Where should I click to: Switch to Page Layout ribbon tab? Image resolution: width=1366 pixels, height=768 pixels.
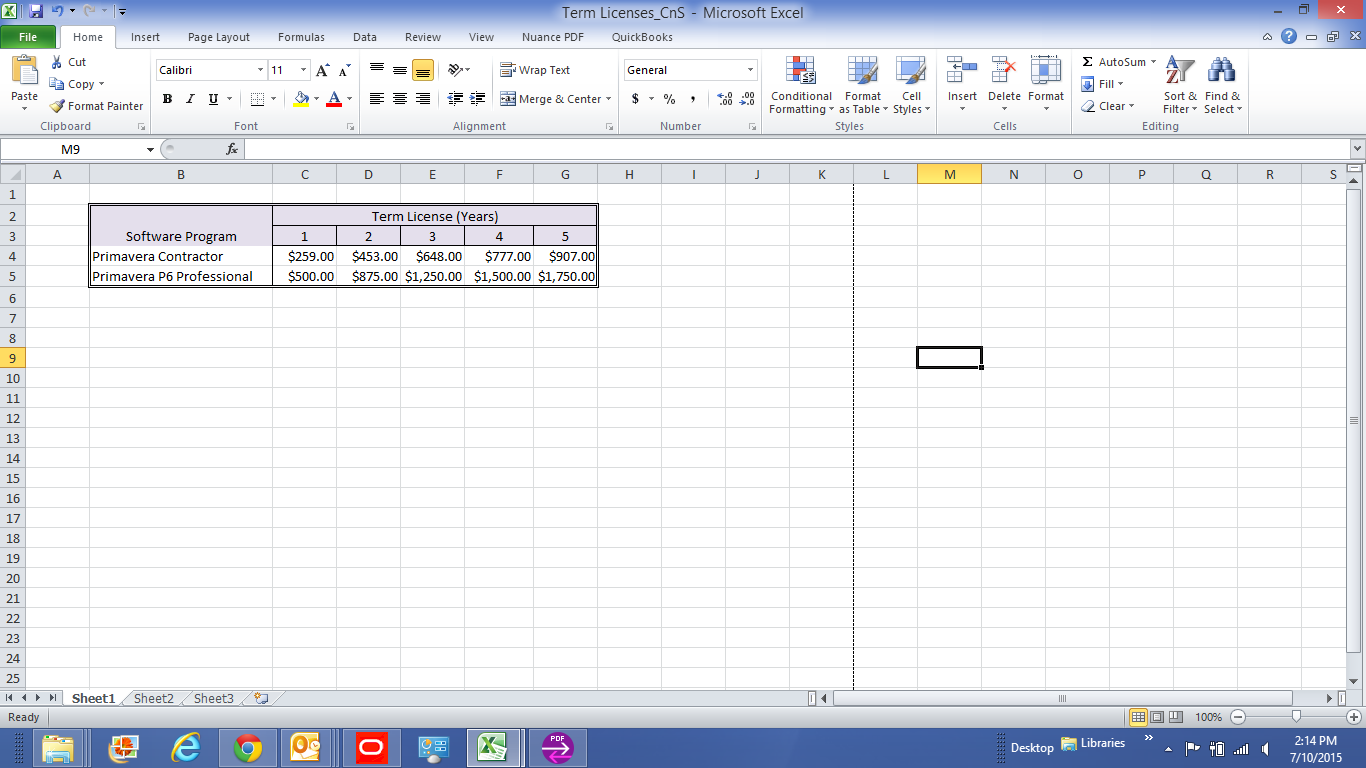pos(219,37)
